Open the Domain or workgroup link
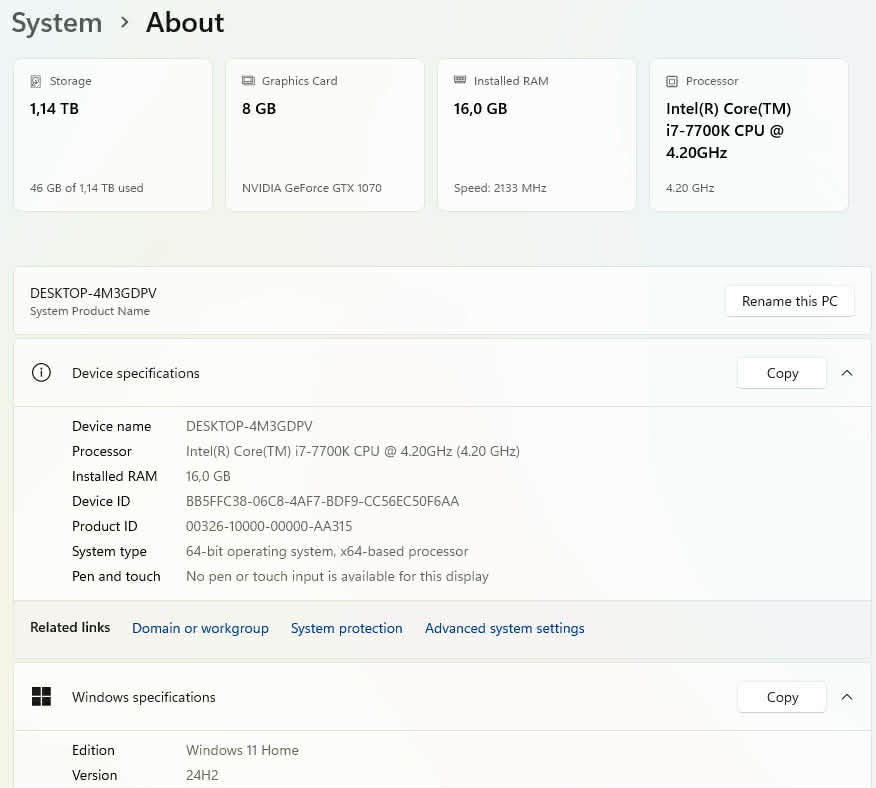 [x=200, y=628]
